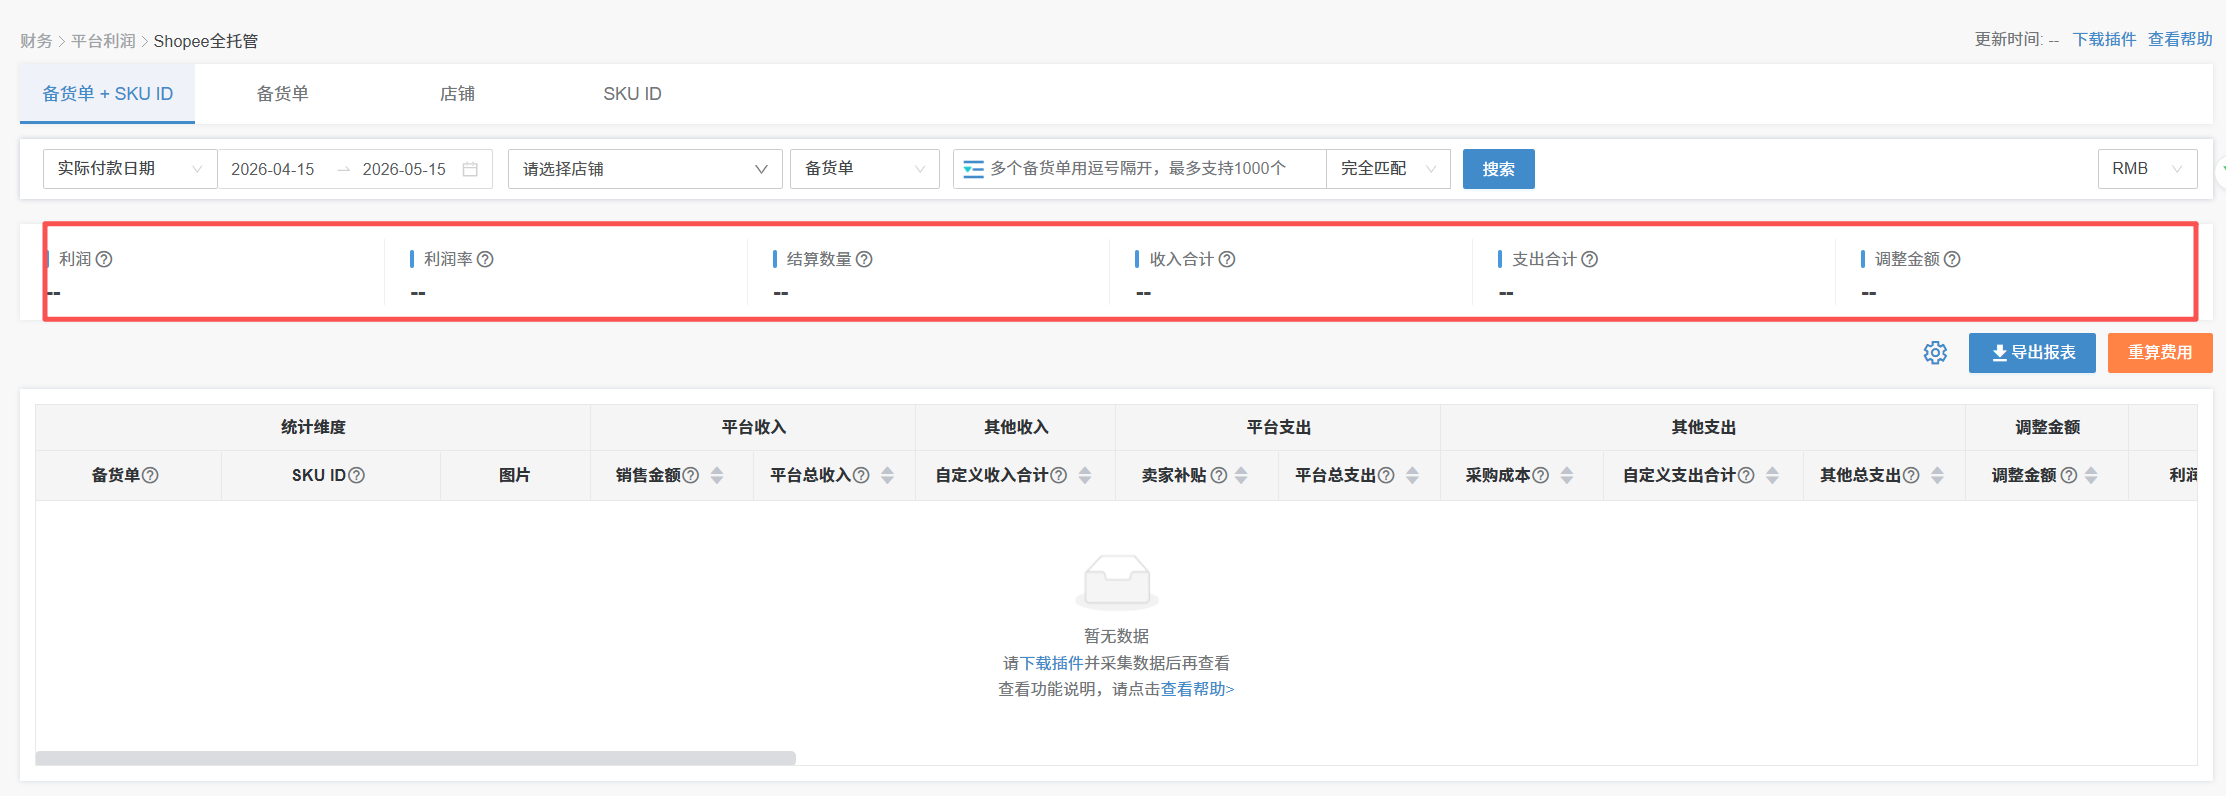This screenshot has width=2226, height=796.
Task: Click help icon next to 利润
Action: coord(104,259)
